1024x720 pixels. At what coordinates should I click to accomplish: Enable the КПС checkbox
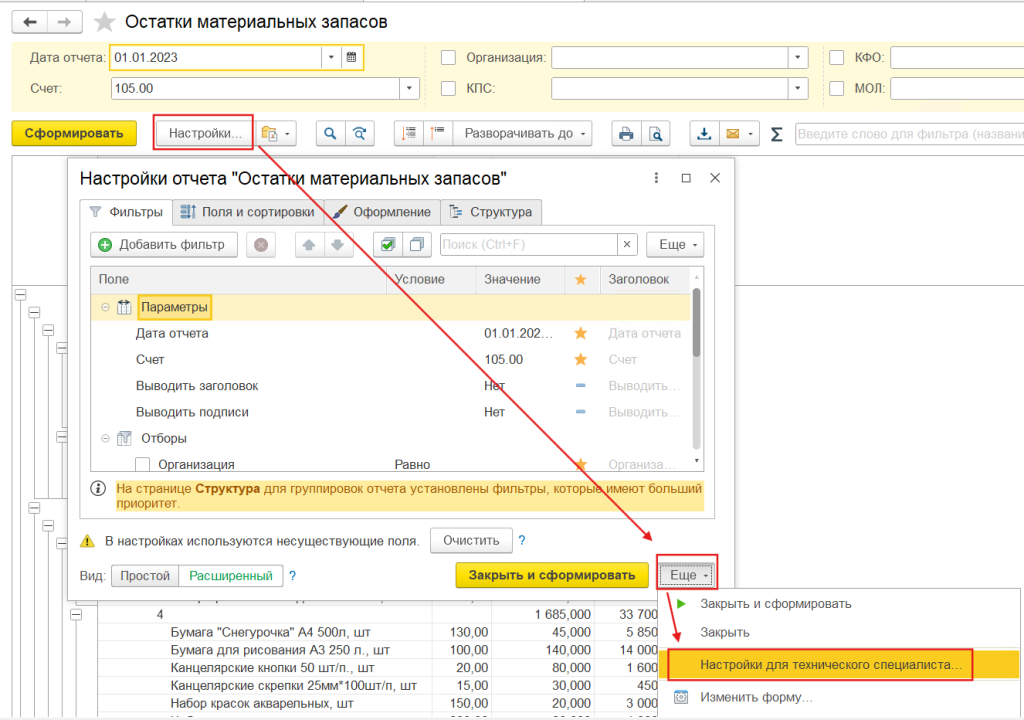(x=449, y=88)
